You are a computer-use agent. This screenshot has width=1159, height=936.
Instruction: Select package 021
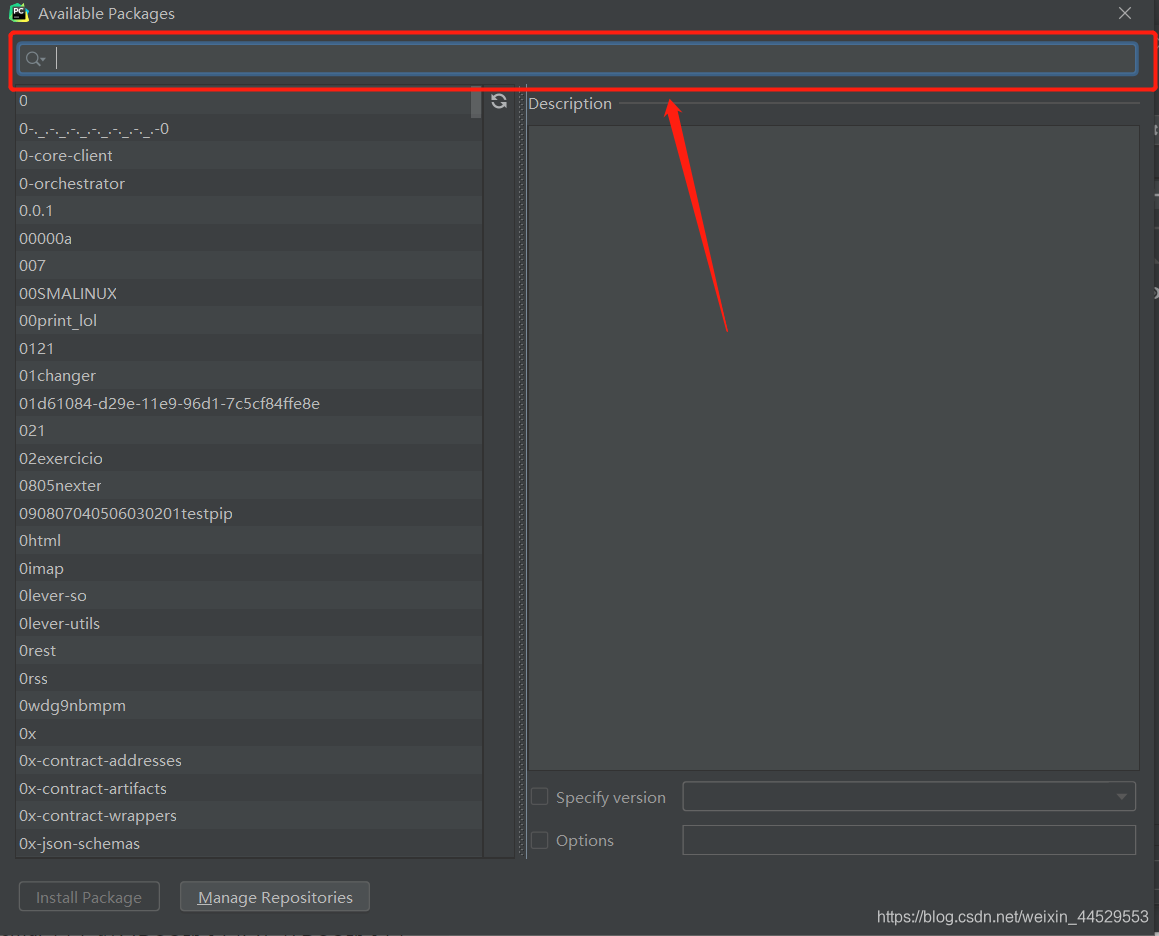[249, 430]
